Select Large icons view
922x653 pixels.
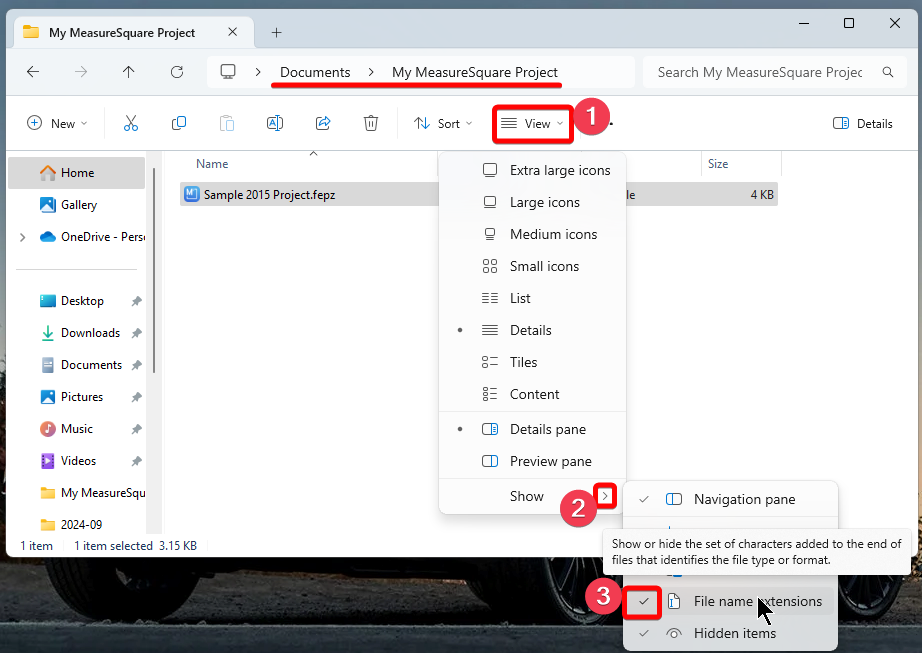click(x=532, y=202)
